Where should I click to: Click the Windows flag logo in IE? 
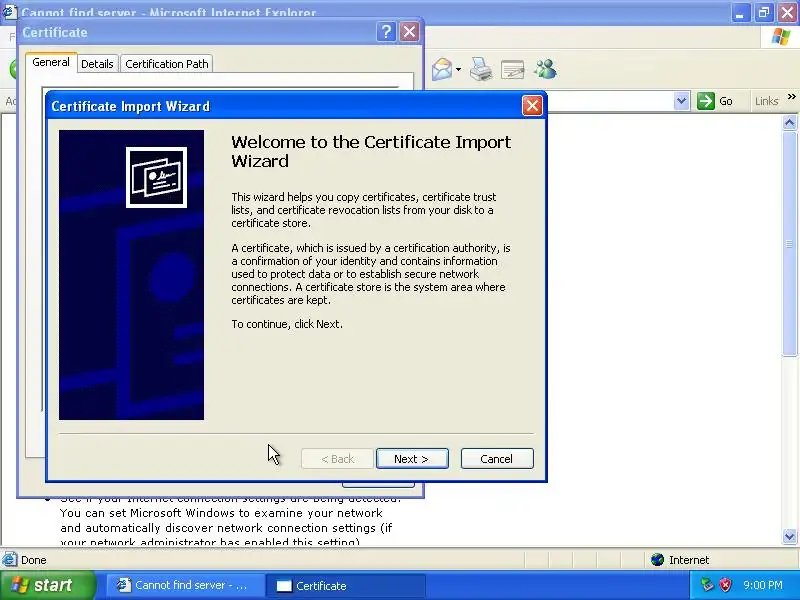tap(781, 37)
